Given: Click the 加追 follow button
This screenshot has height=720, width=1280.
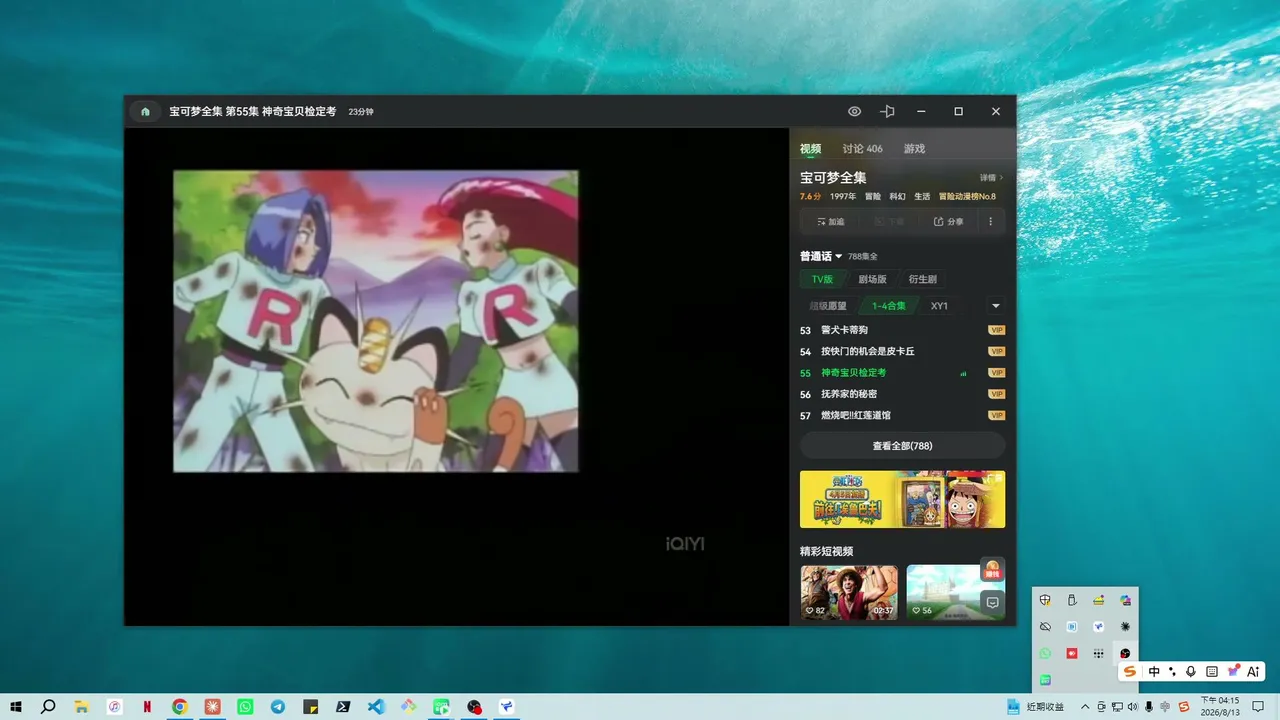Looking at the screenshot, I should pos(831,222).
